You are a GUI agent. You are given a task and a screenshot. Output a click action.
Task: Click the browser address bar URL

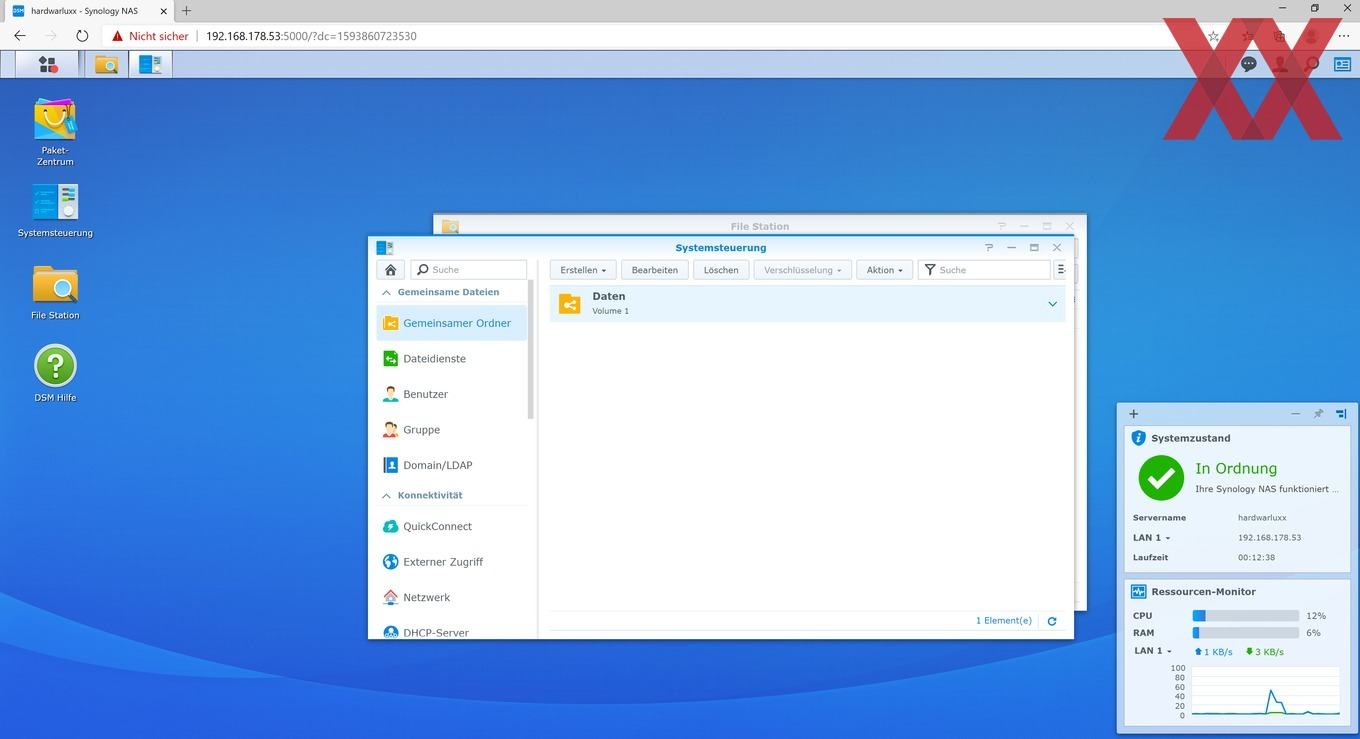coord(311,36)
